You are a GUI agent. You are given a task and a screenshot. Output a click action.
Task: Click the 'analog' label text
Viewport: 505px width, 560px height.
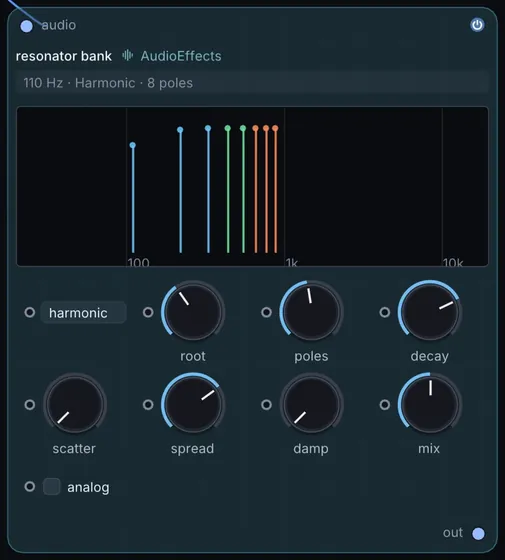(88, 488)
